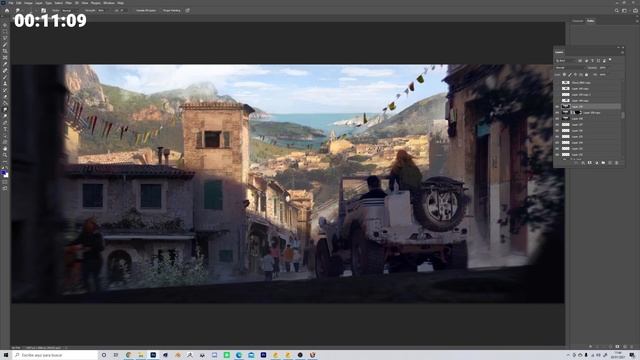Screen dimensions: 640x360
Task: Toggle visibility of the masked layer
Action: (557, 113)
